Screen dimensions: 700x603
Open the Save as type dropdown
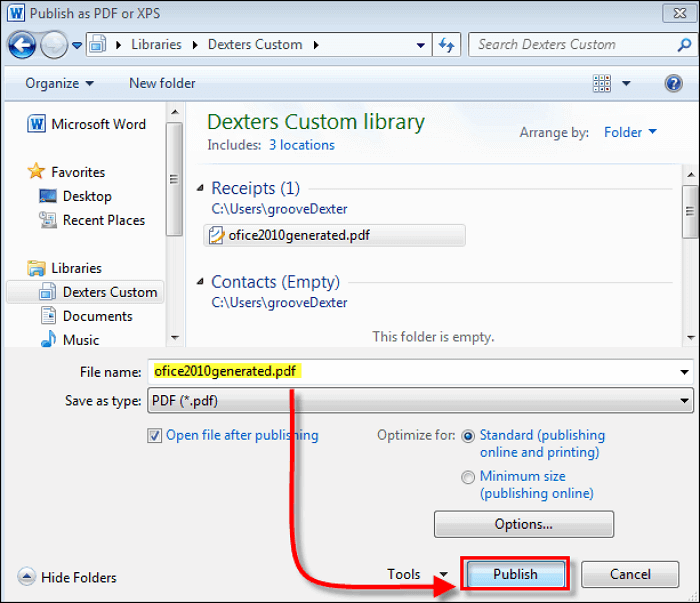tap(420, 401)
